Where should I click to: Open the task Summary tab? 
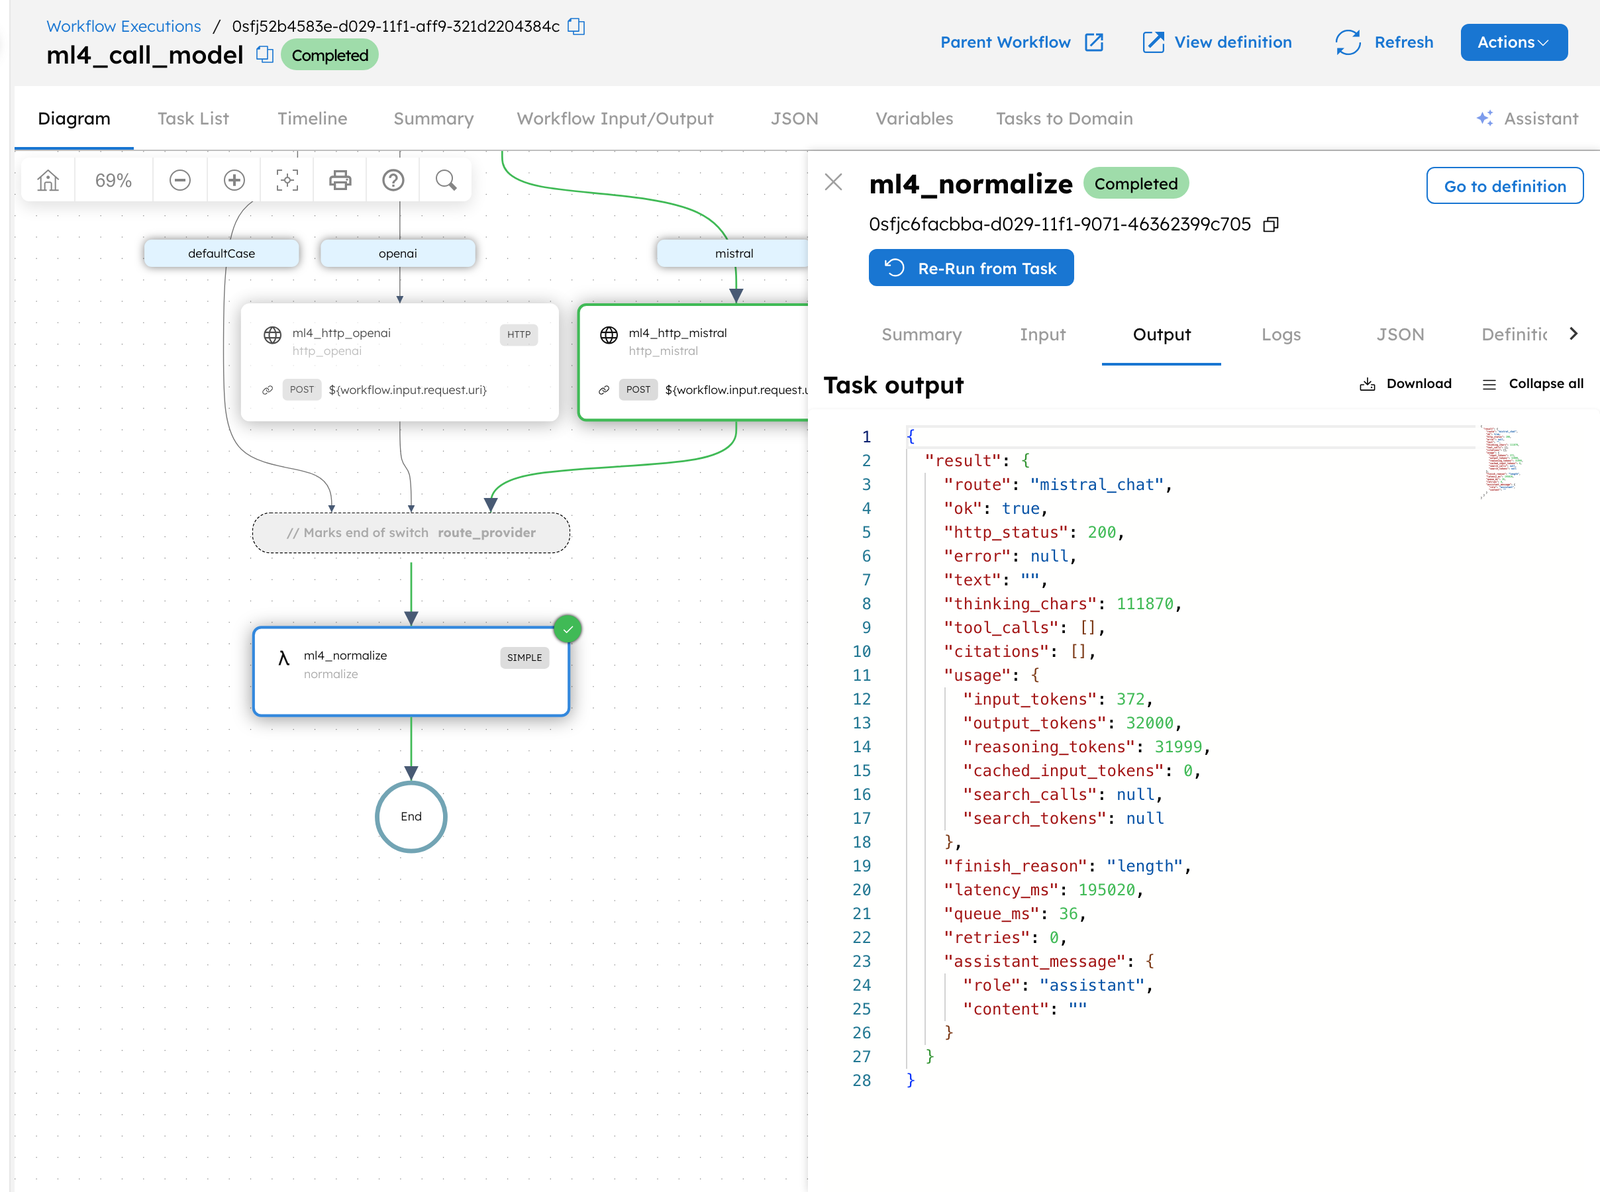click(921, 334)
